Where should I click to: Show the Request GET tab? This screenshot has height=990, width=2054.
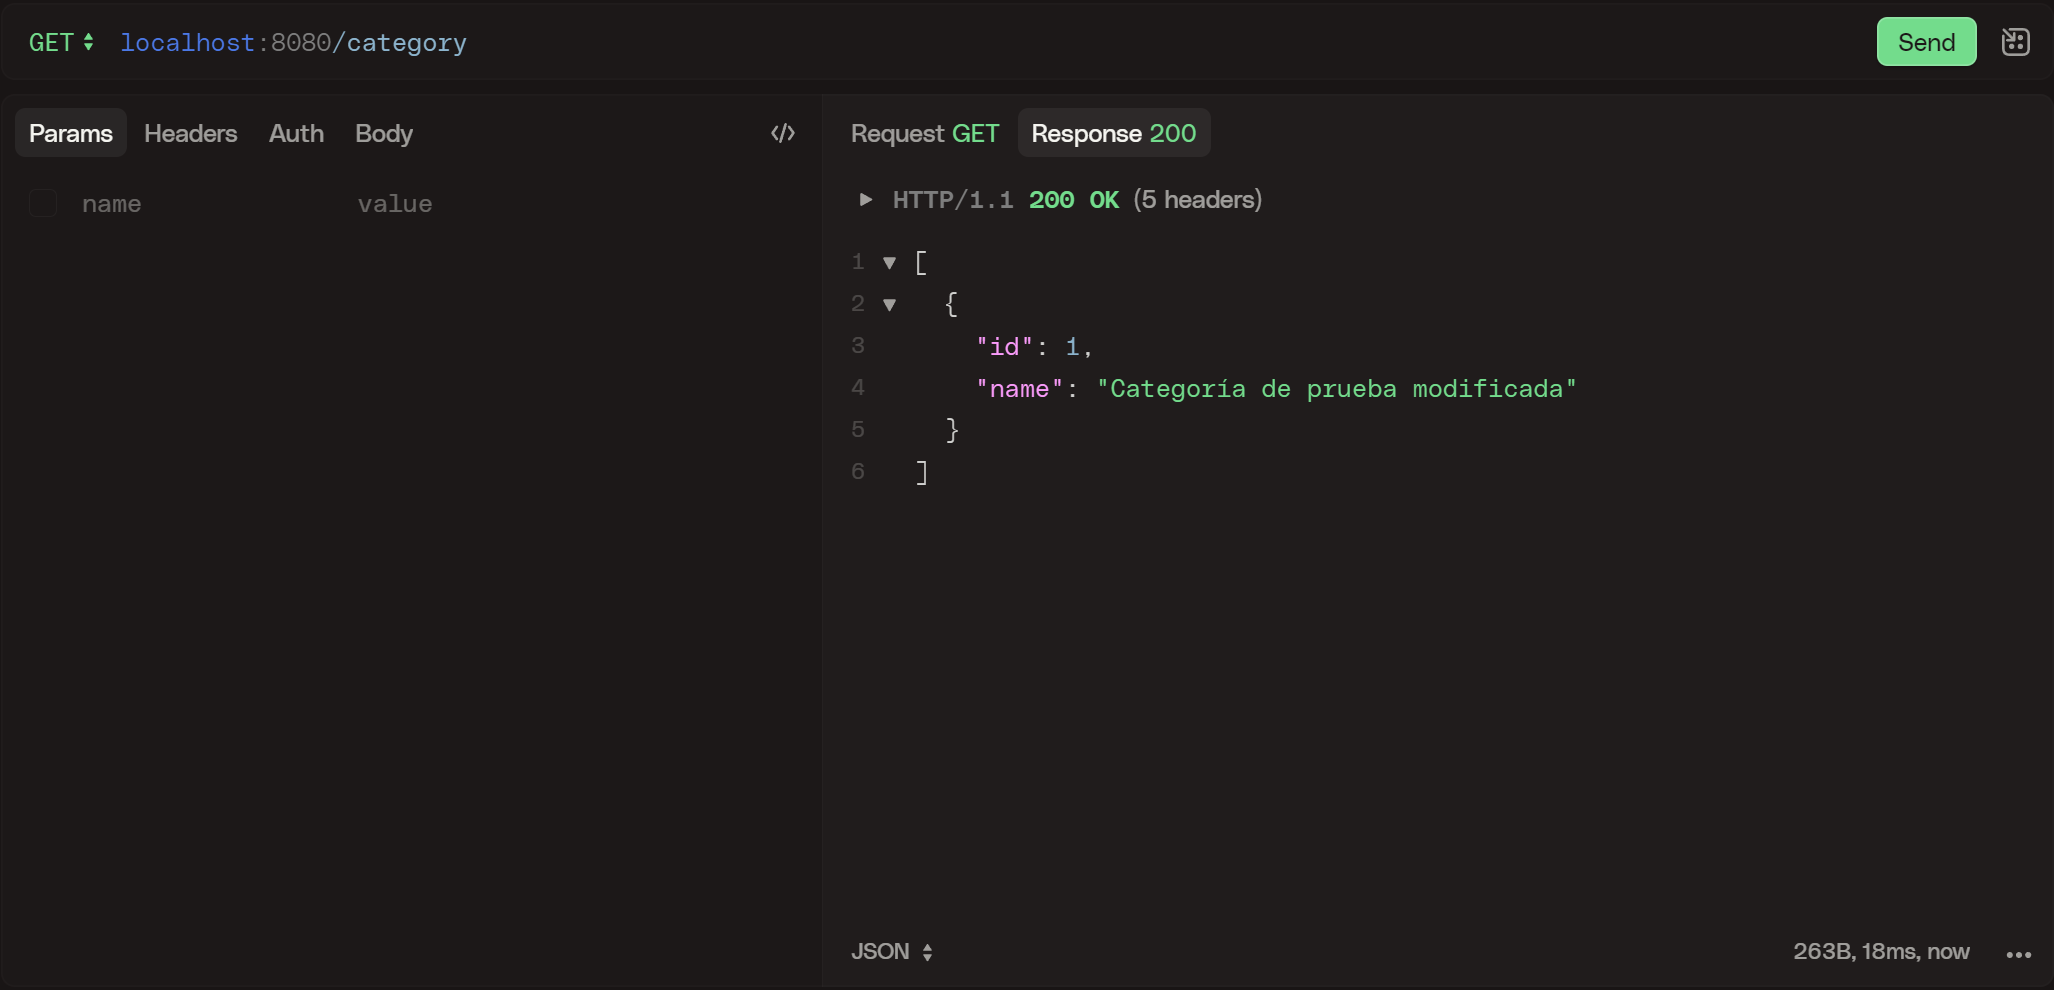pos(925,133)
